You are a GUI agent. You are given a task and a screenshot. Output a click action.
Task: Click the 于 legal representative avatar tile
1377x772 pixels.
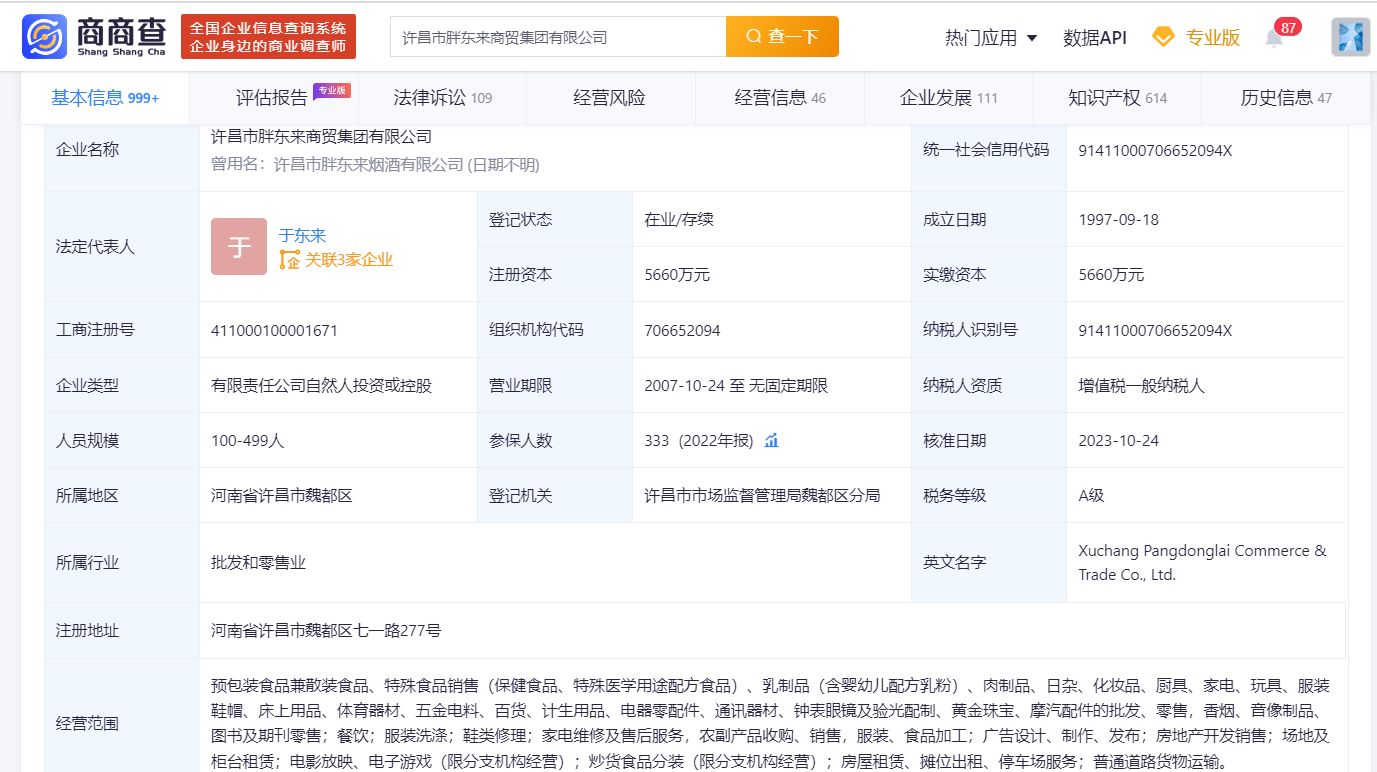(x=239, y=246)
